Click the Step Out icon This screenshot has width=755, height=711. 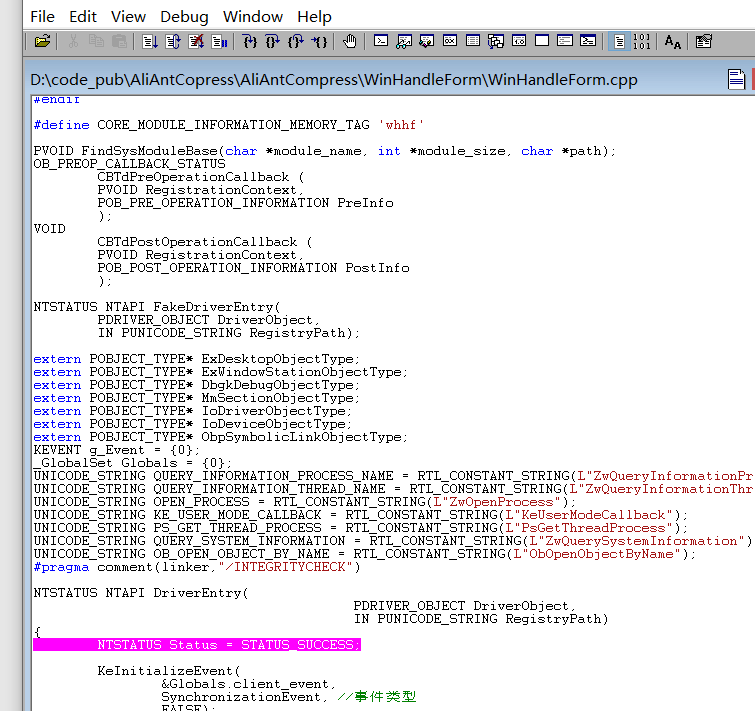pos(296,42)
